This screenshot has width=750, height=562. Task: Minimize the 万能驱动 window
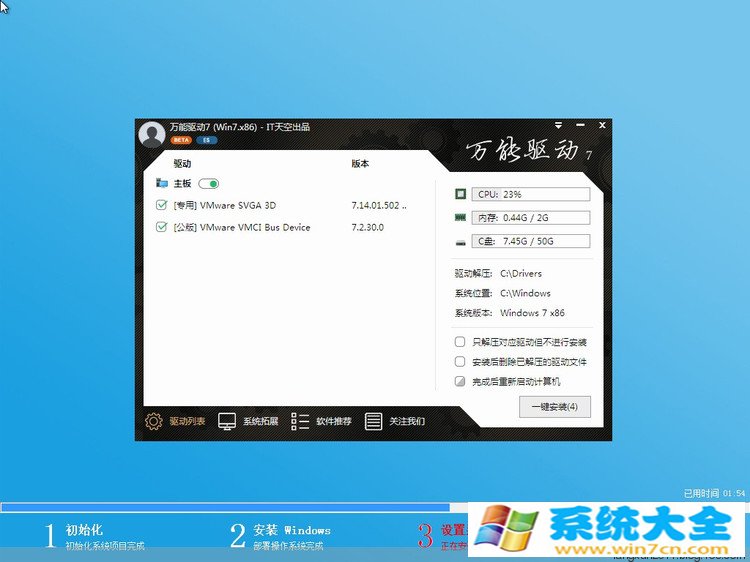click(x=580, y=125)
